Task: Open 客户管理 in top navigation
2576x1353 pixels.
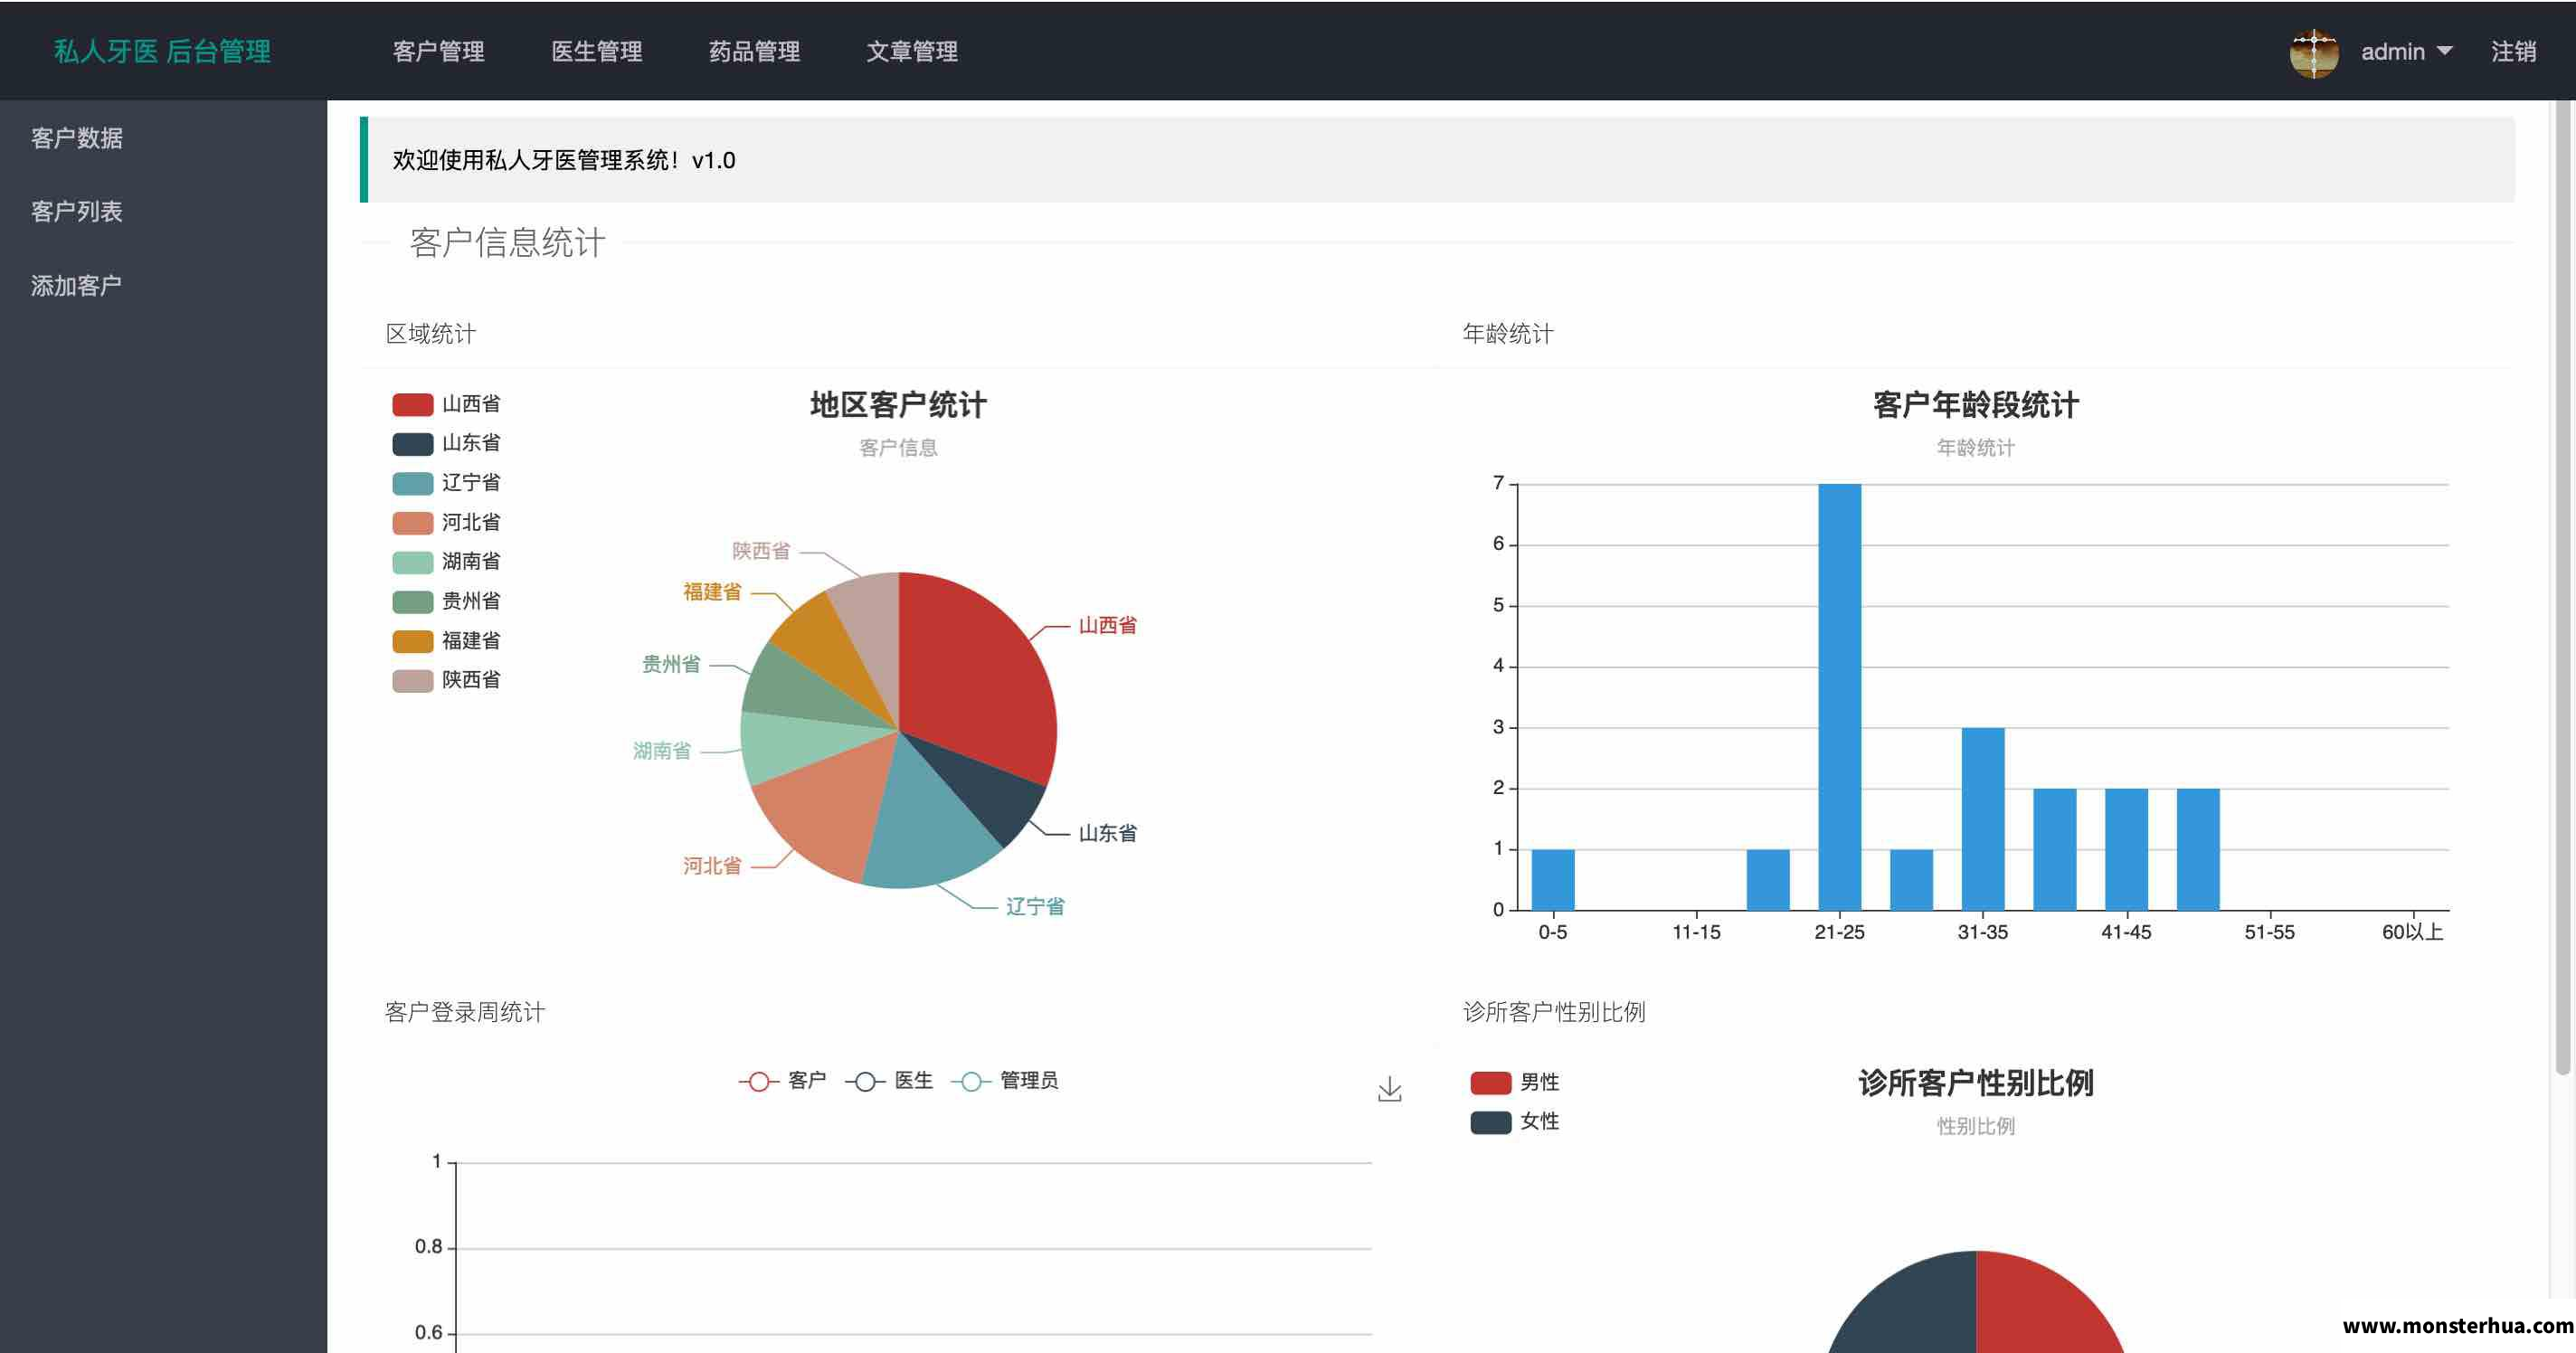Action: (438, 52)
